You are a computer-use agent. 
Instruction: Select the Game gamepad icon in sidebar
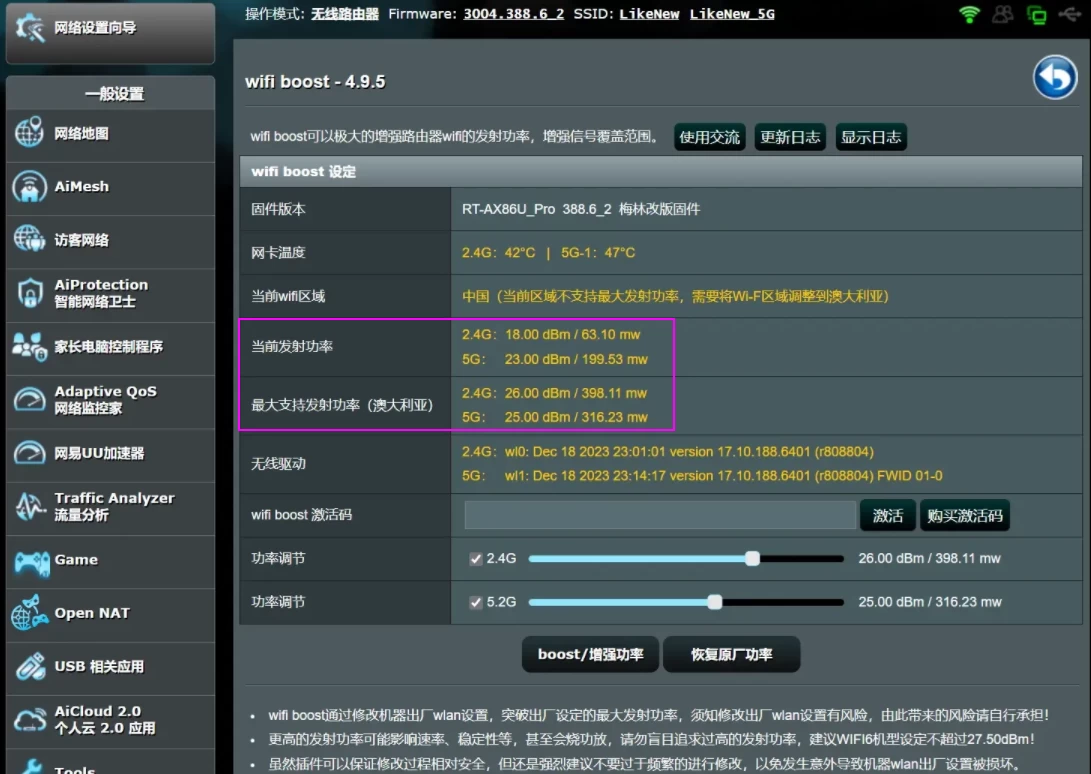point(29,561)
